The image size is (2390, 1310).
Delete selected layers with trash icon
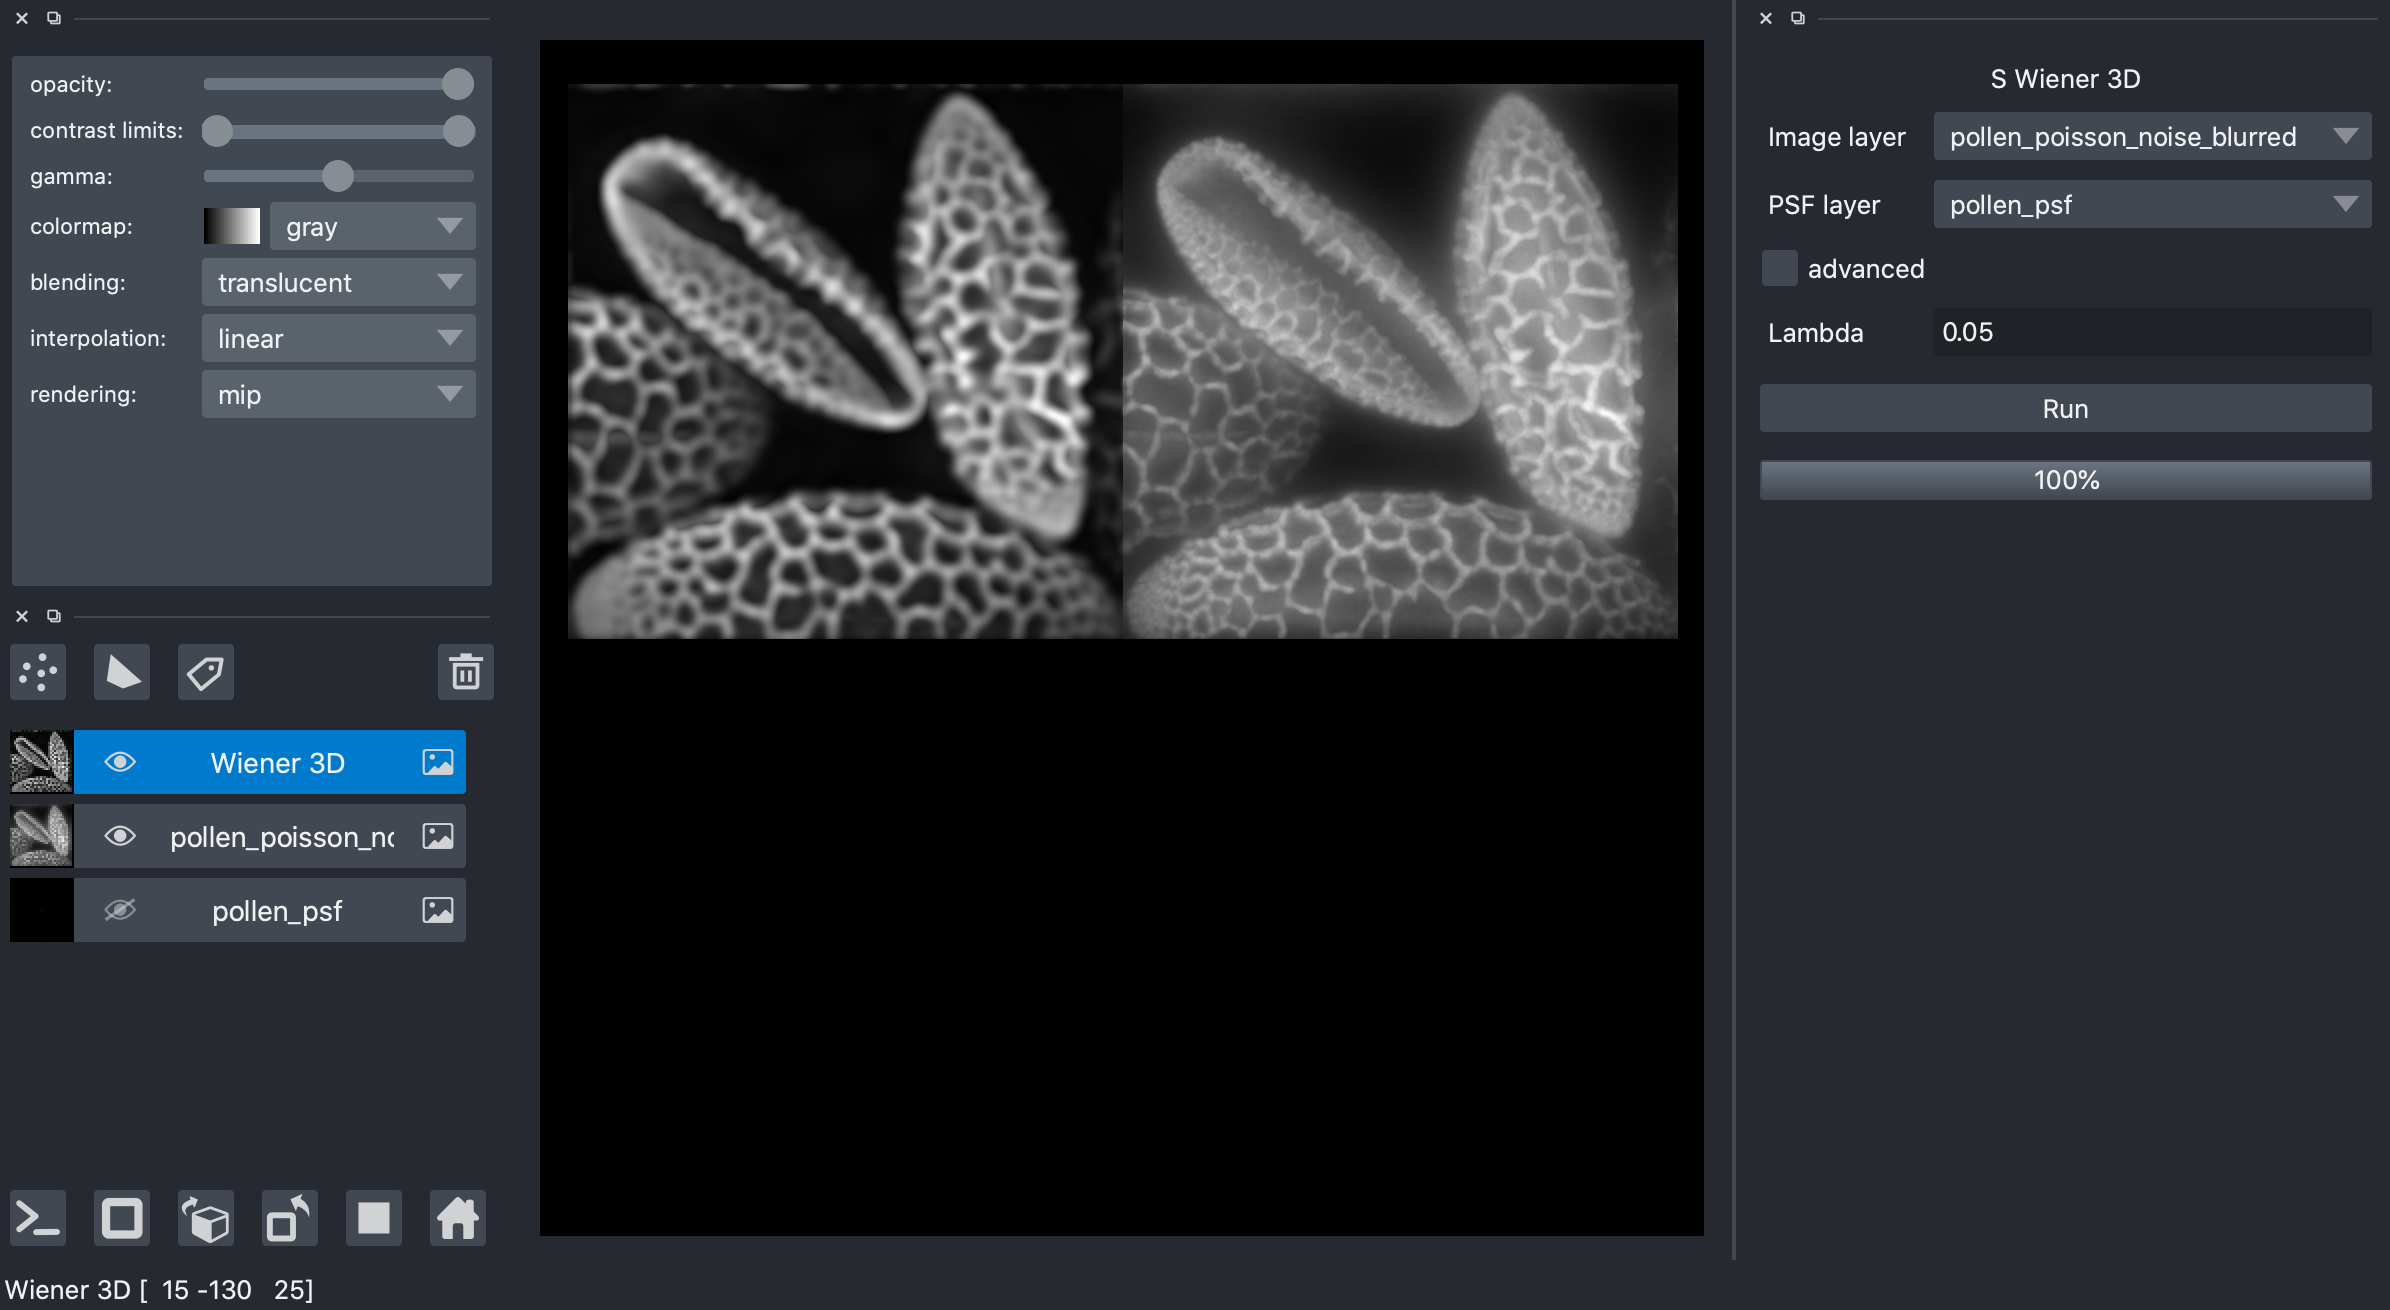click(x=465, y=672)
